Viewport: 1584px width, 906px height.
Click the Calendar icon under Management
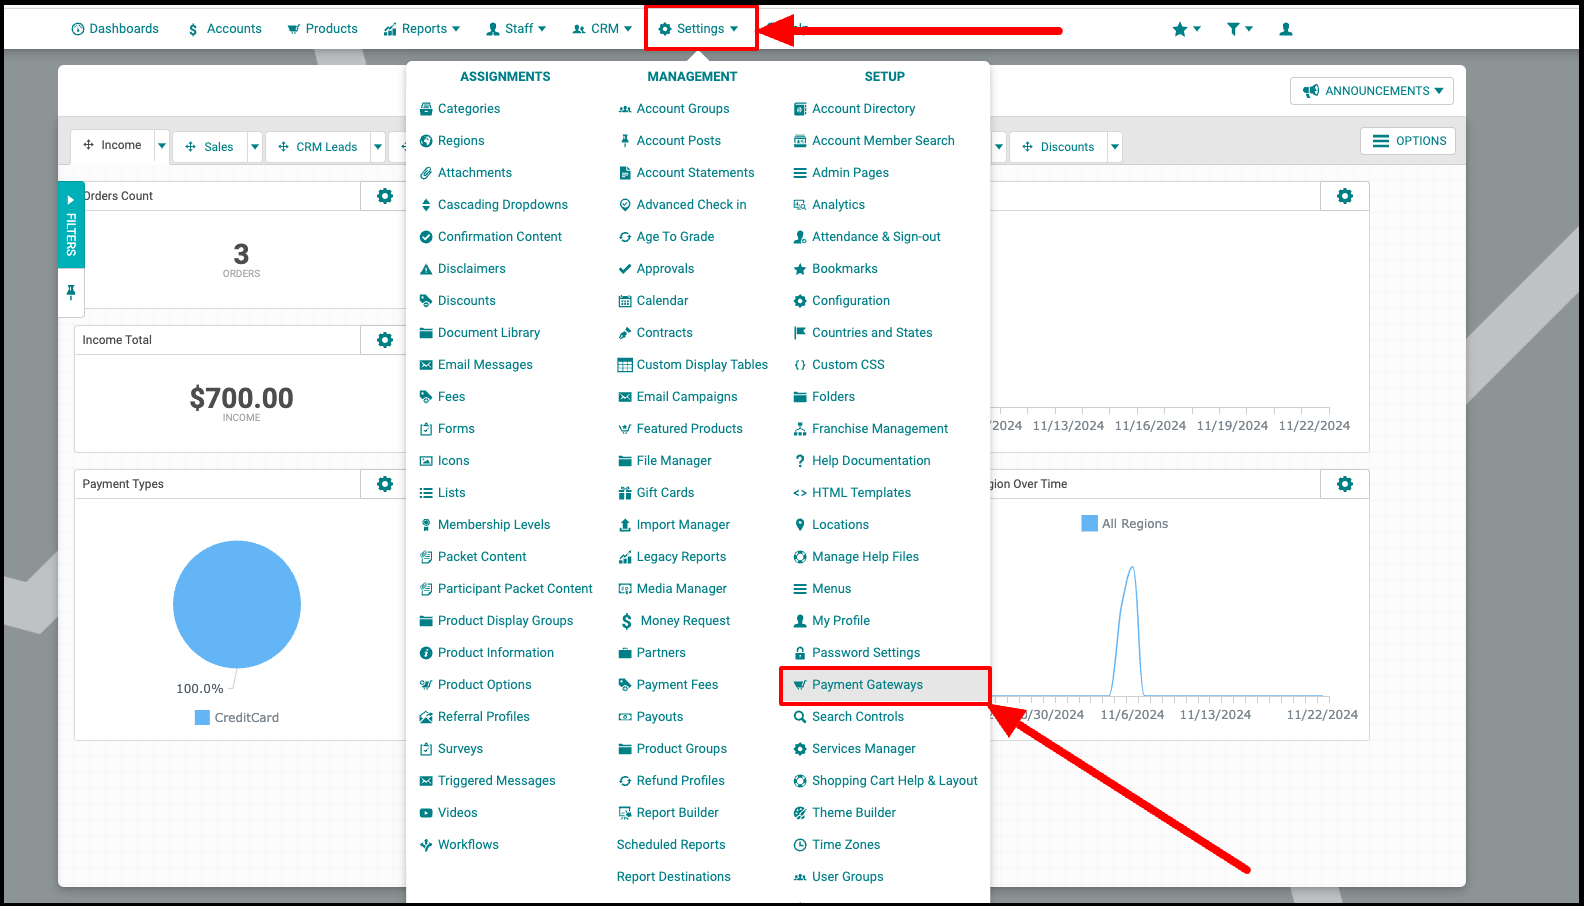625,301
